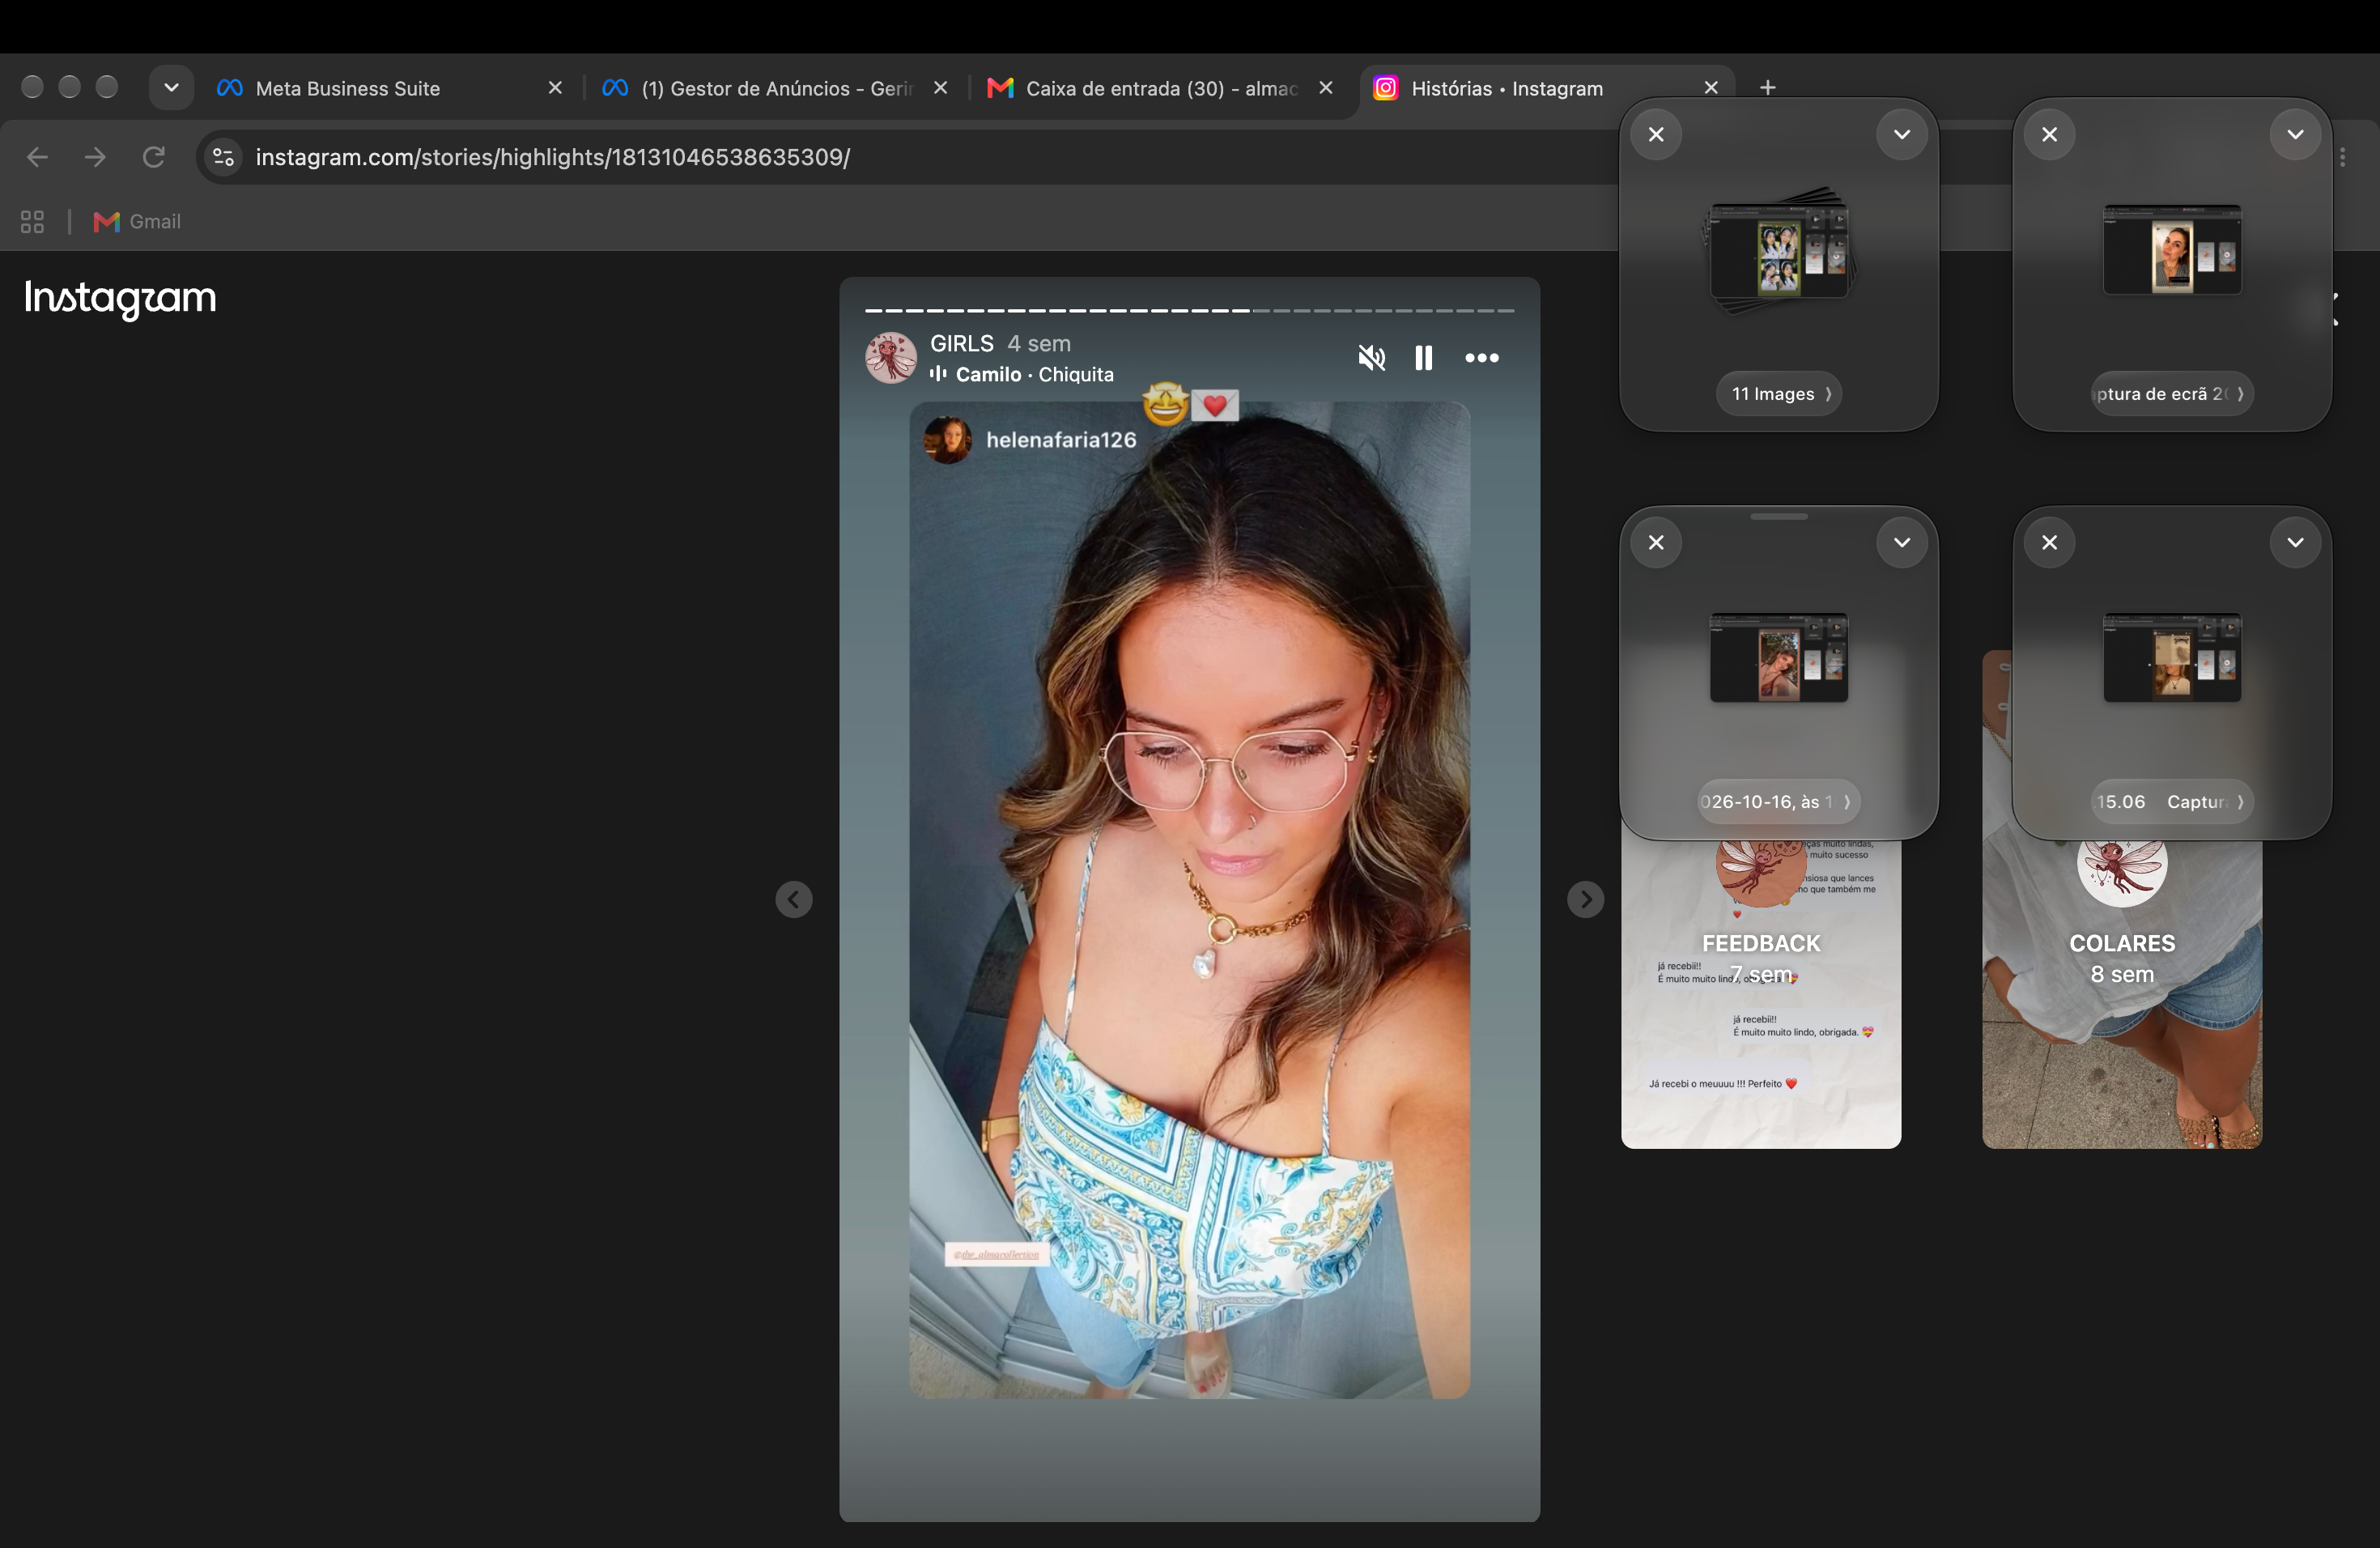The image size is (2380, 1548).
Task: Open the Gmail bookmark
Action: pyautogui.click(x=137, y=222)
